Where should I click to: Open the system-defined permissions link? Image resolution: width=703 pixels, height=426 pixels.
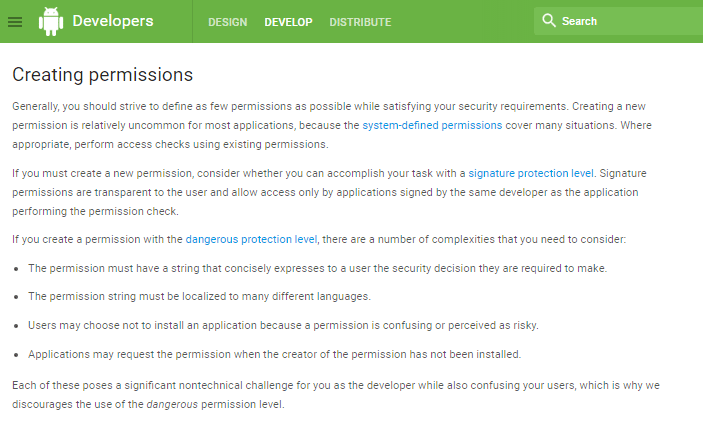[x=432, y=125]
